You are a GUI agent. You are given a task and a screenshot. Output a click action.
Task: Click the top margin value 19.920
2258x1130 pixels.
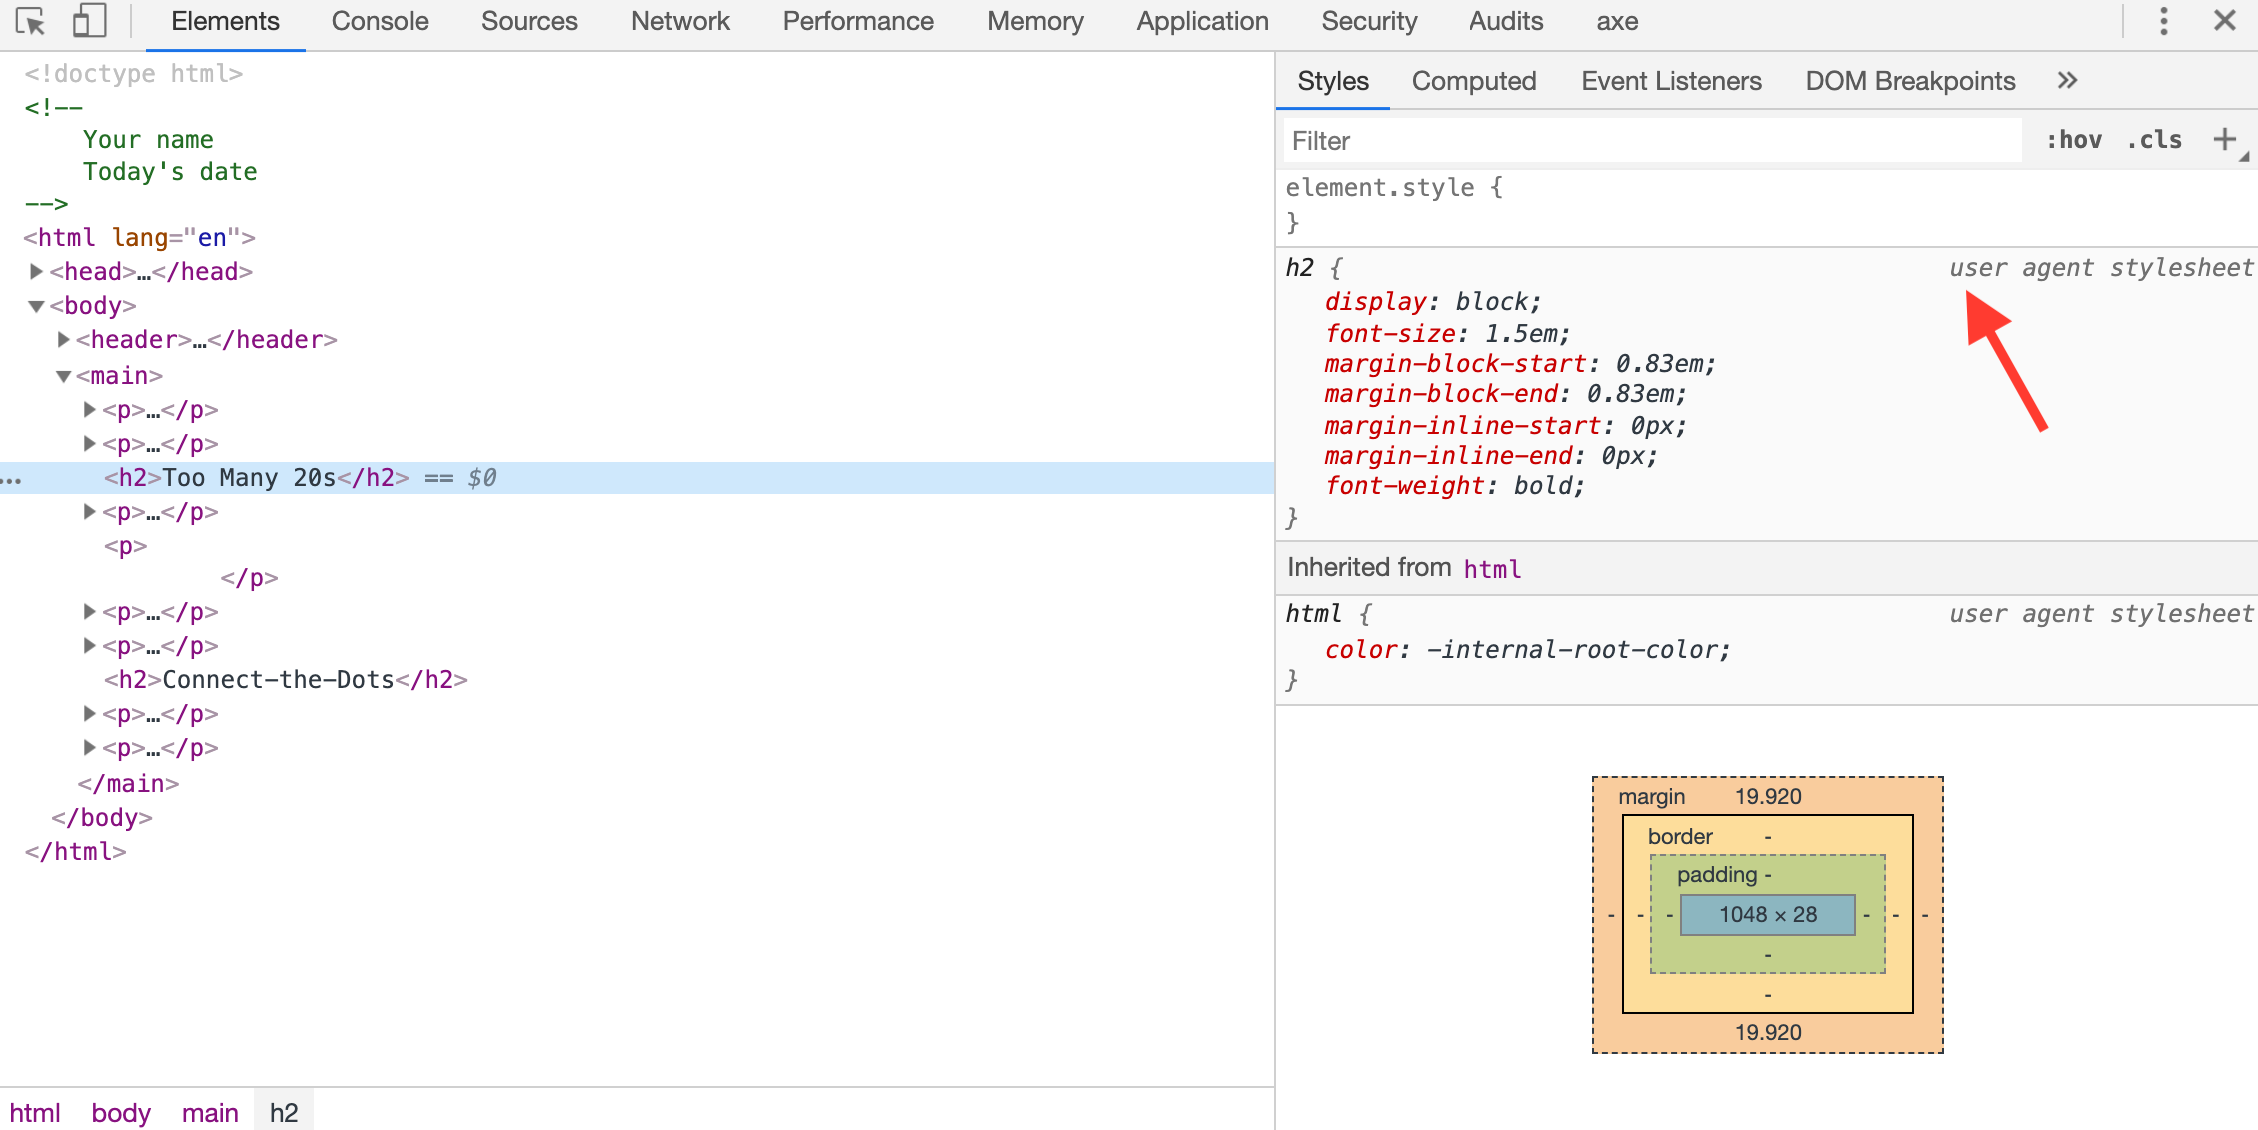(1768, 797)
